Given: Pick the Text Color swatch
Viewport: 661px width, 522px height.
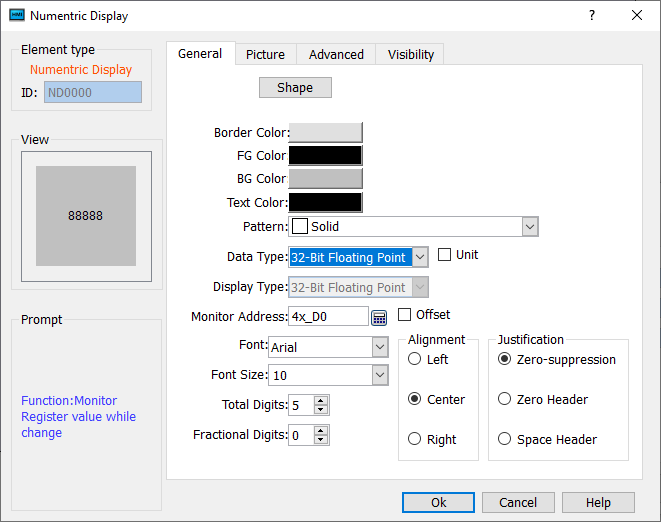Looking at the screenshot, I should (325, 203).
